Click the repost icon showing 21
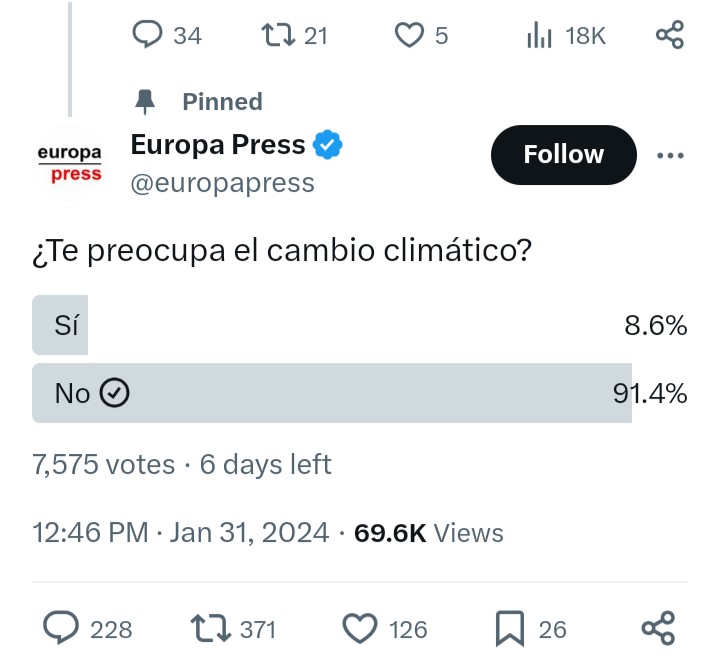Image resolution: width=720 pixels, height=666 pixels. pos(278,35)
